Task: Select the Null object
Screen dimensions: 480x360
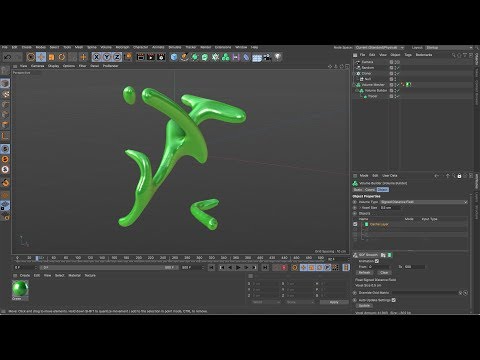Action: (368, 79)
